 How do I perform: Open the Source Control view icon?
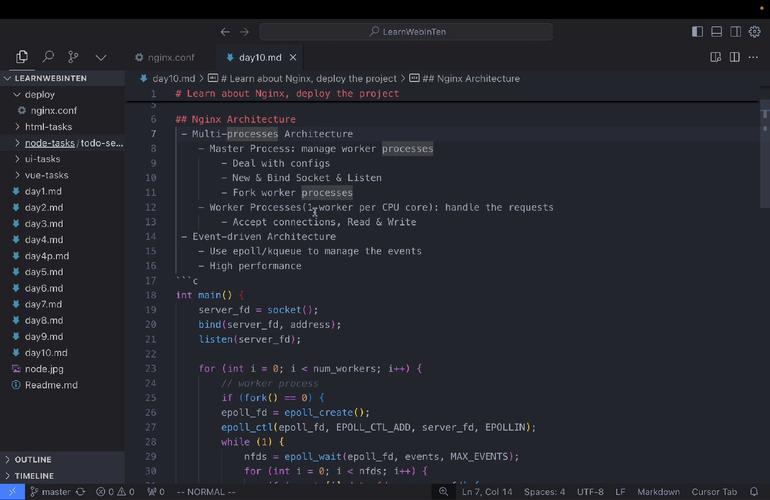pos(74,57)
